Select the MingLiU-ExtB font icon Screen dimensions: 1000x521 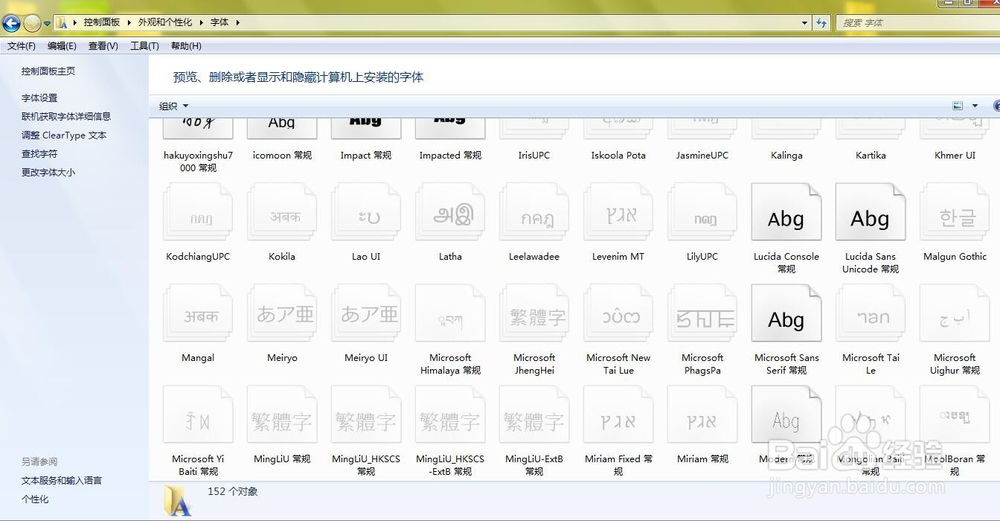534,415
